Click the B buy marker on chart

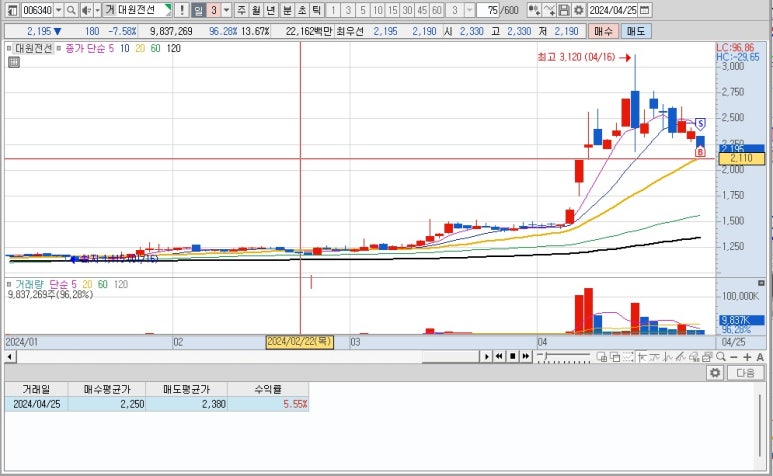pos(701,152)
